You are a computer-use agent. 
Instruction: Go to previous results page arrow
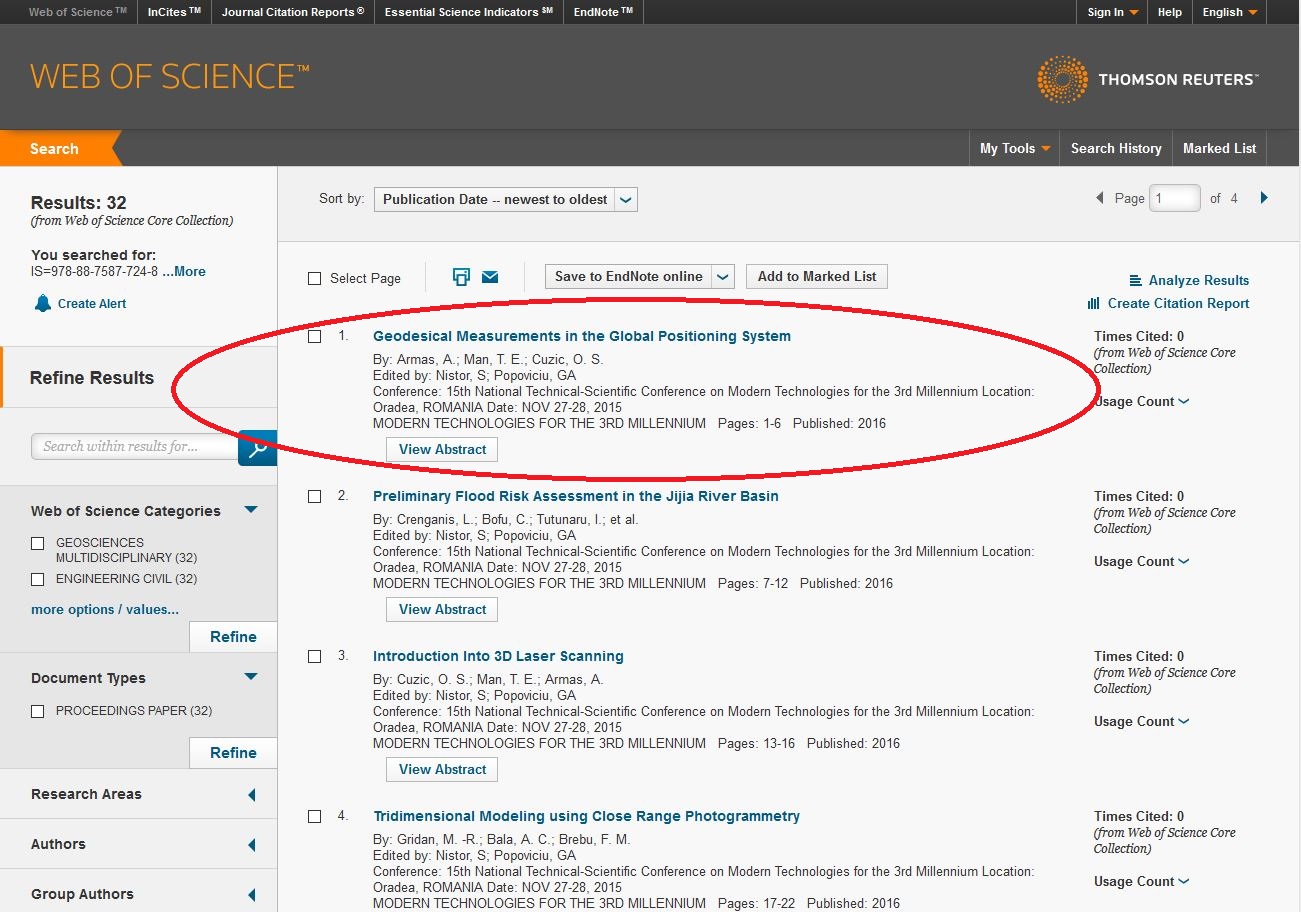pos(1100,198)
